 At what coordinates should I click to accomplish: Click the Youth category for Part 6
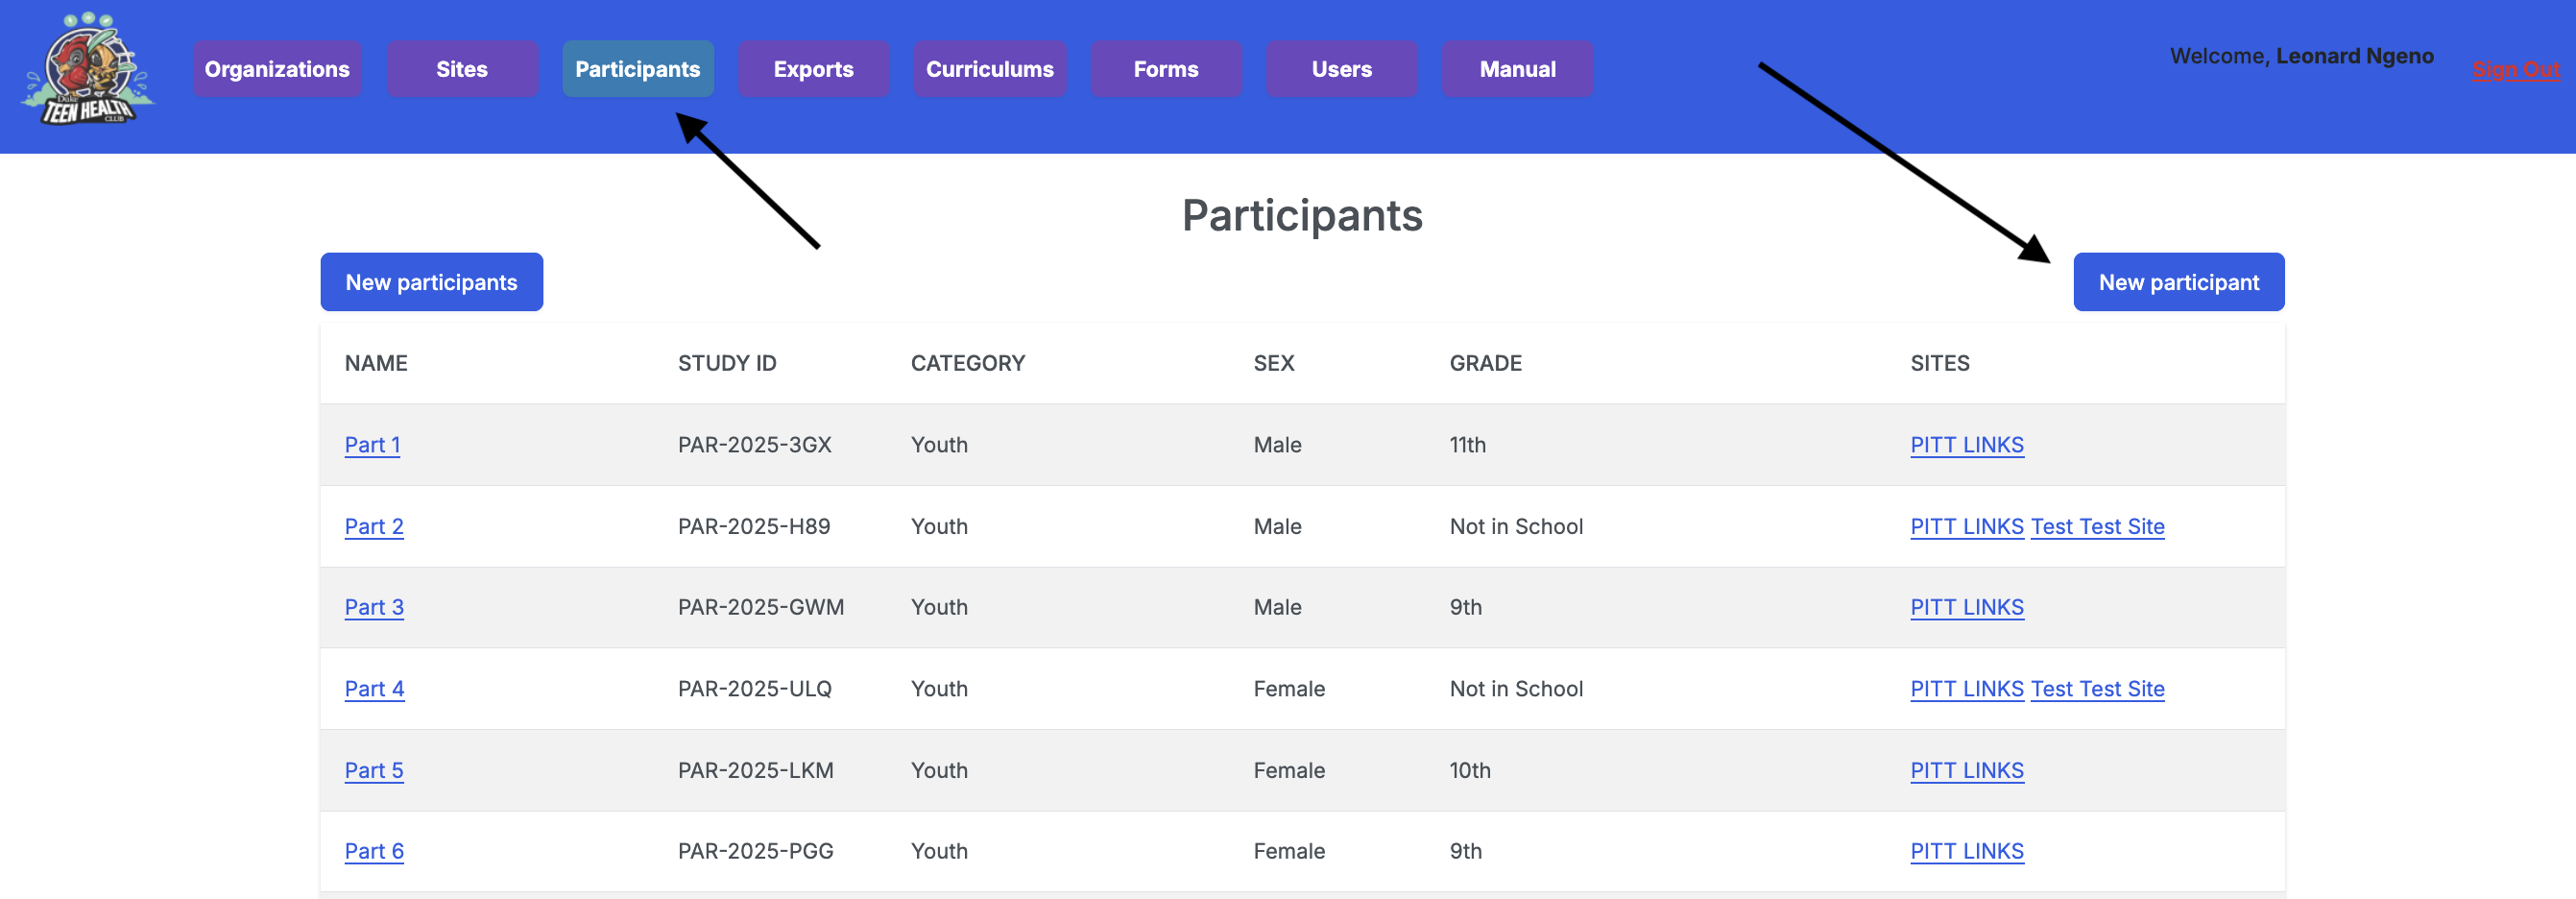coord(939,851)
